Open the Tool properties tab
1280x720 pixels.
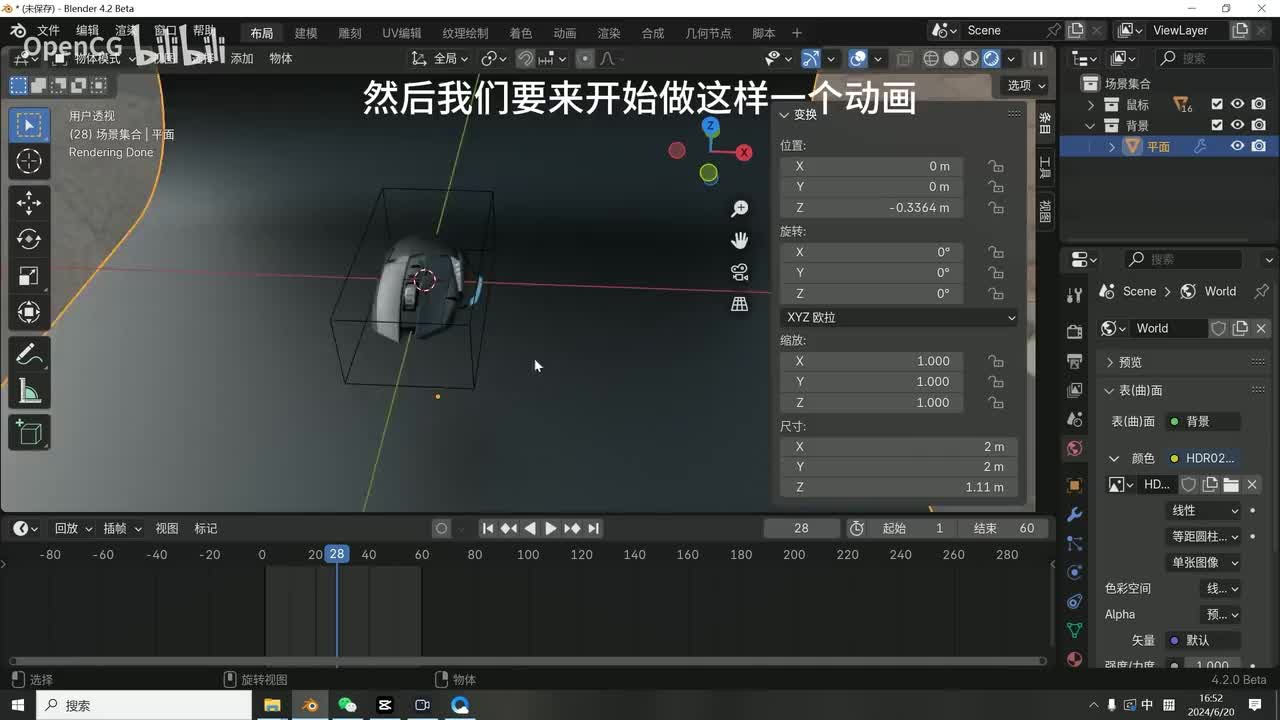click(1074, 296)
